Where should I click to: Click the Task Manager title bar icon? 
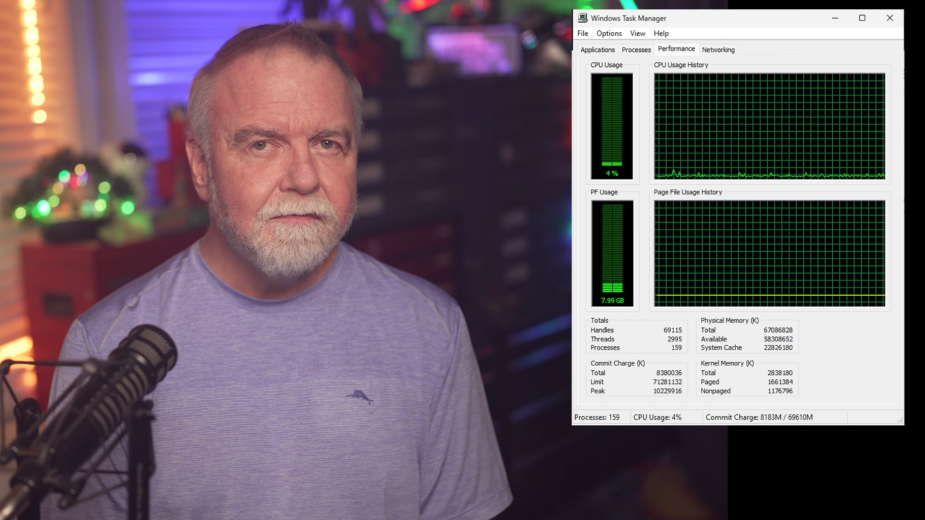pyautogui.click(x=583, y=18)
